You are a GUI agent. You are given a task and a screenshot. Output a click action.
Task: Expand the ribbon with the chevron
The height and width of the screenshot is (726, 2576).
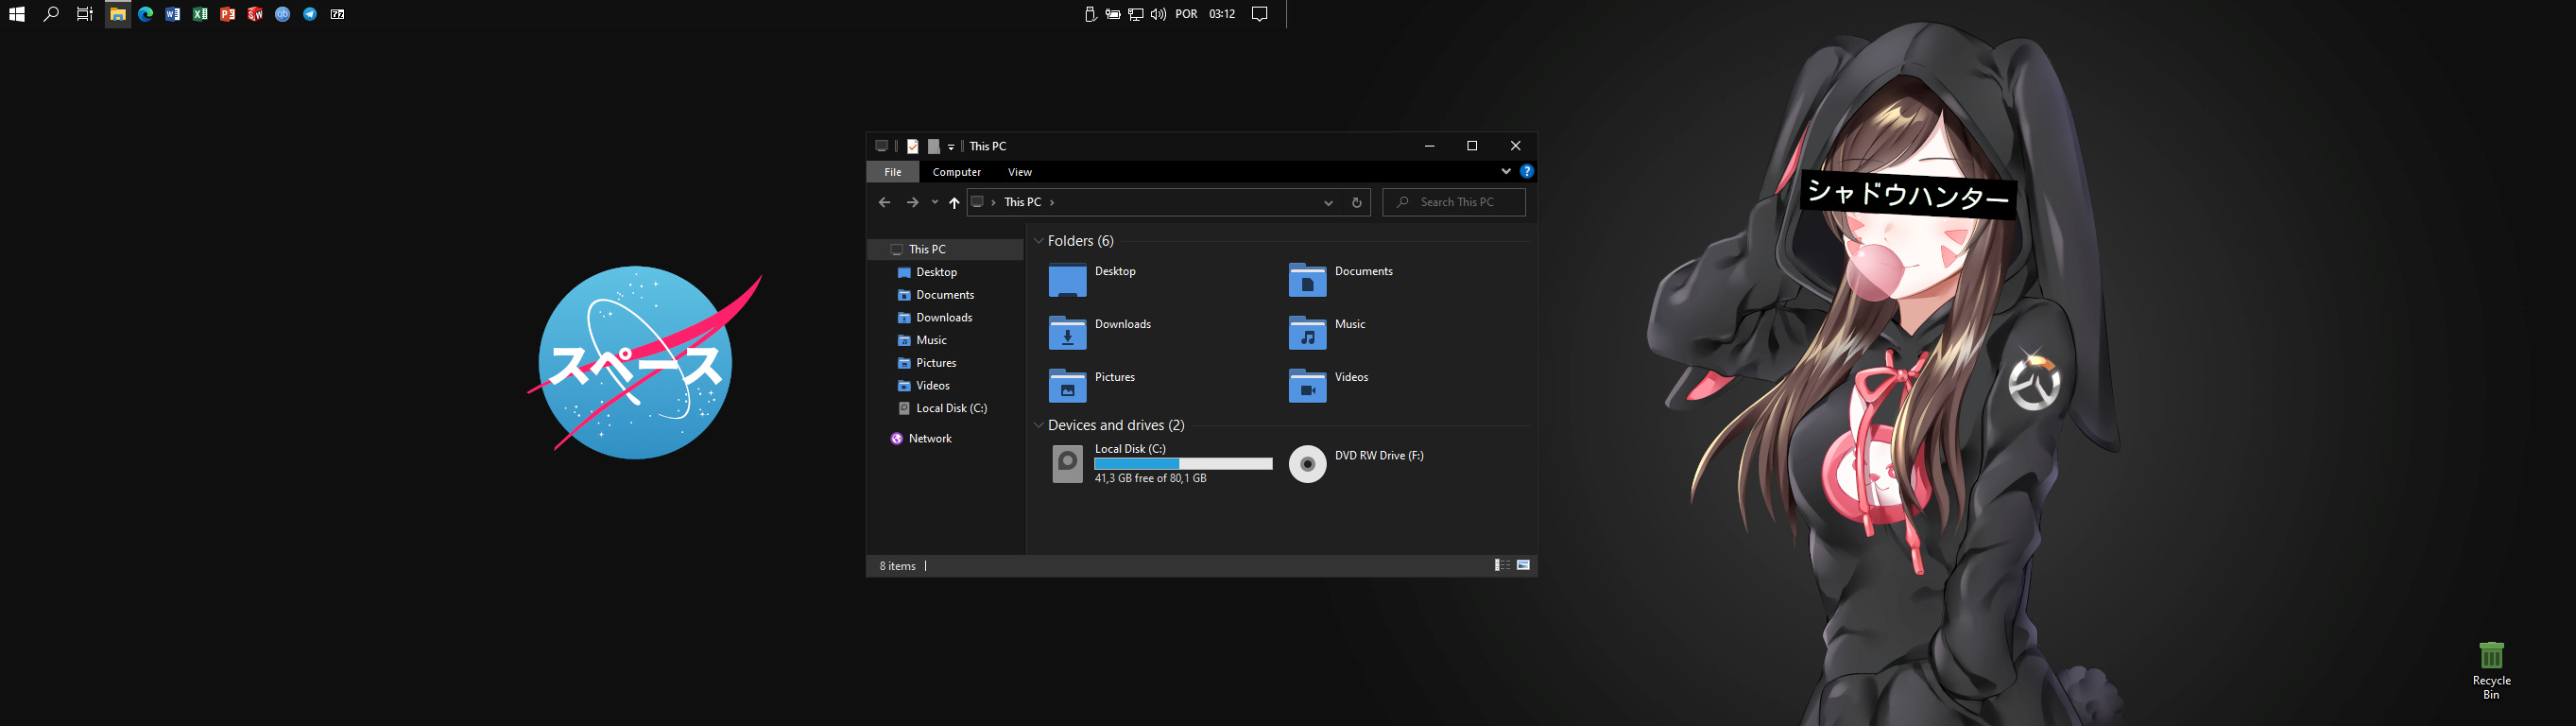[x=1505, y=172]
